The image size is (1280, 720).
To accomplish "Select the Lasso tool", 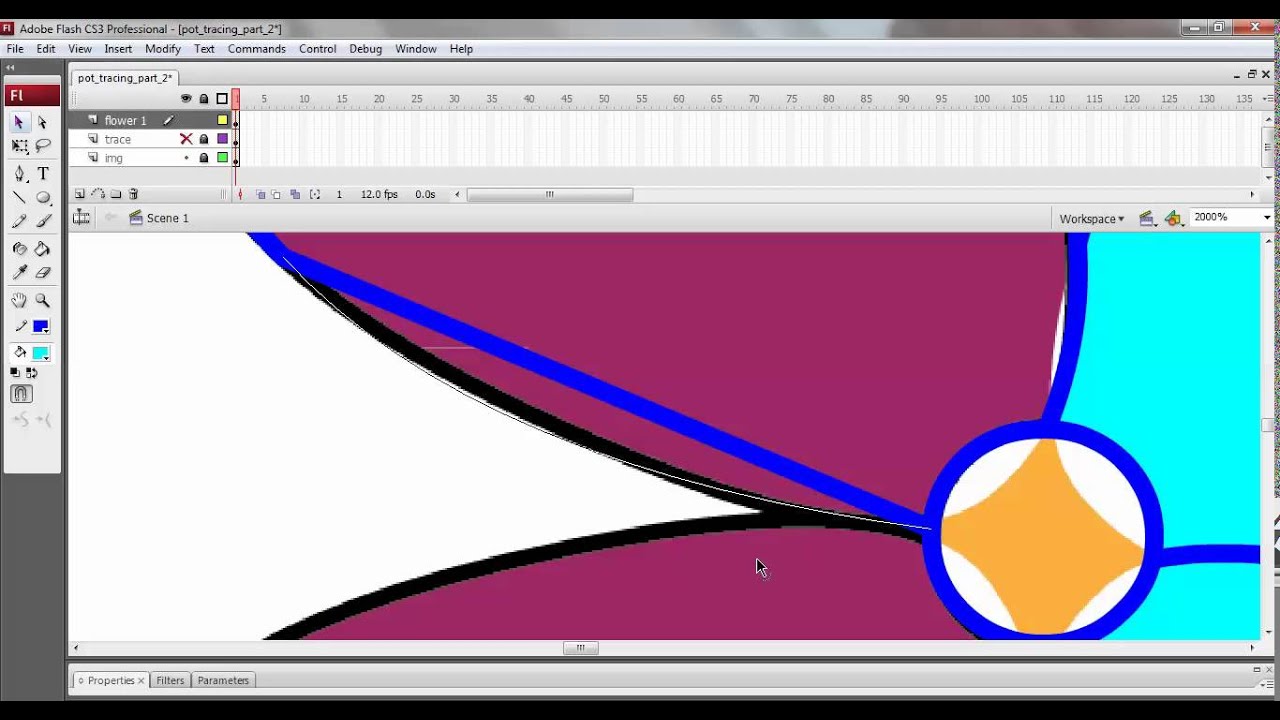I will click(x=43, y=146).
